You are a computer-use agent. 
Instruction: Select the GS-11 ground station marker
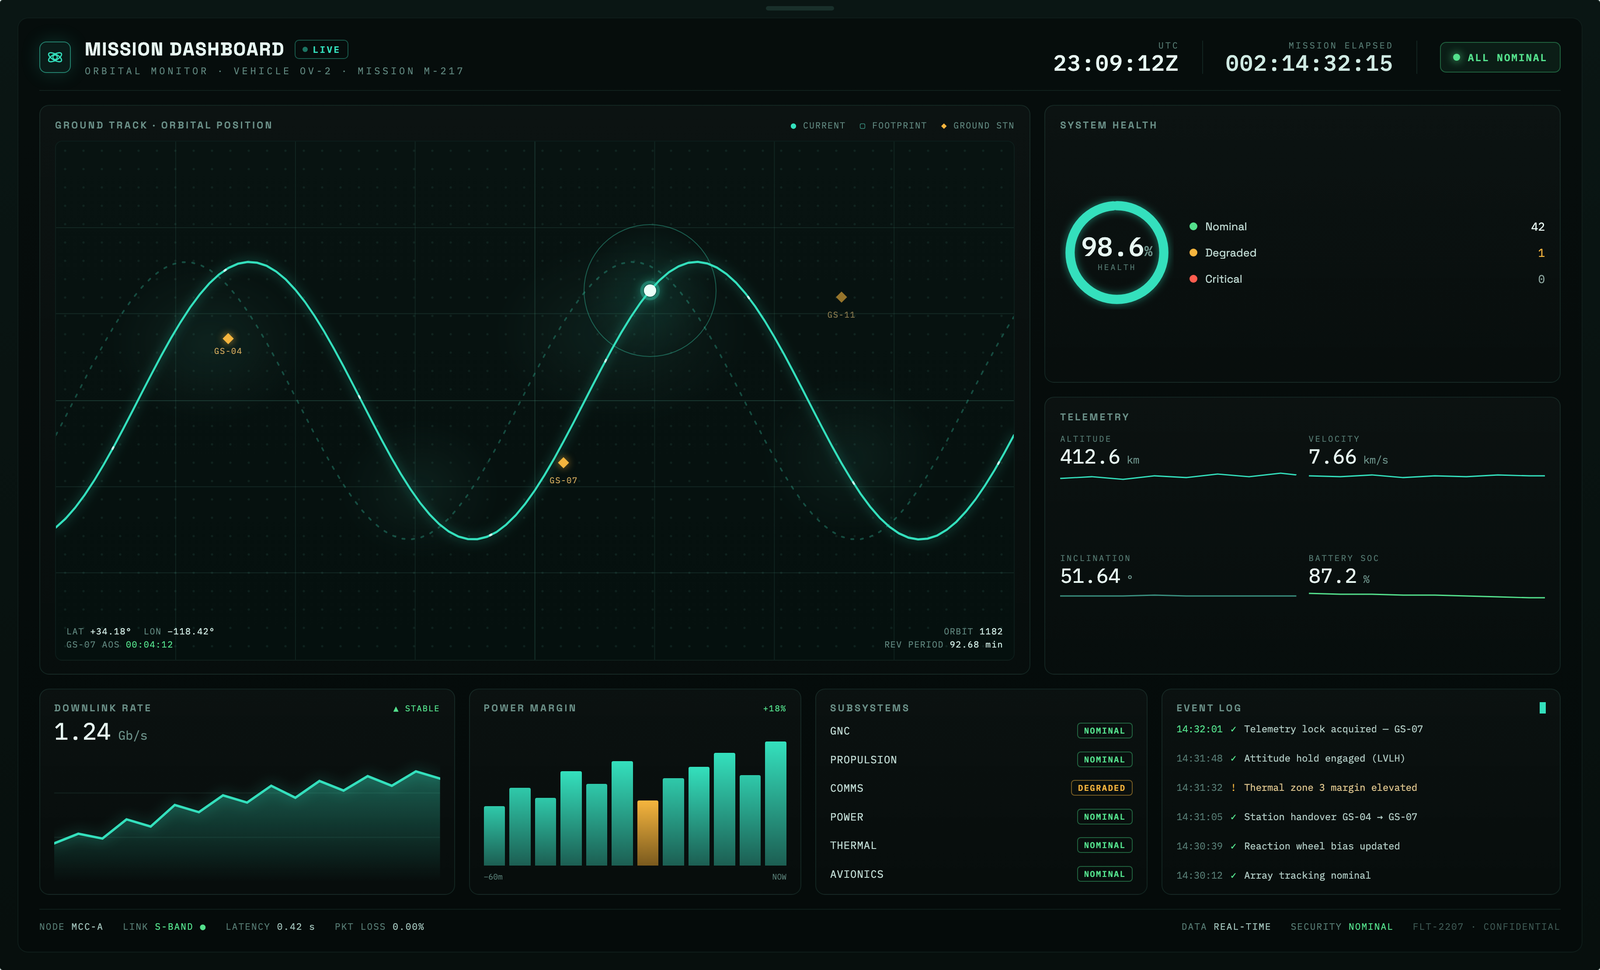pyautogui.click(x=841, y=297)
